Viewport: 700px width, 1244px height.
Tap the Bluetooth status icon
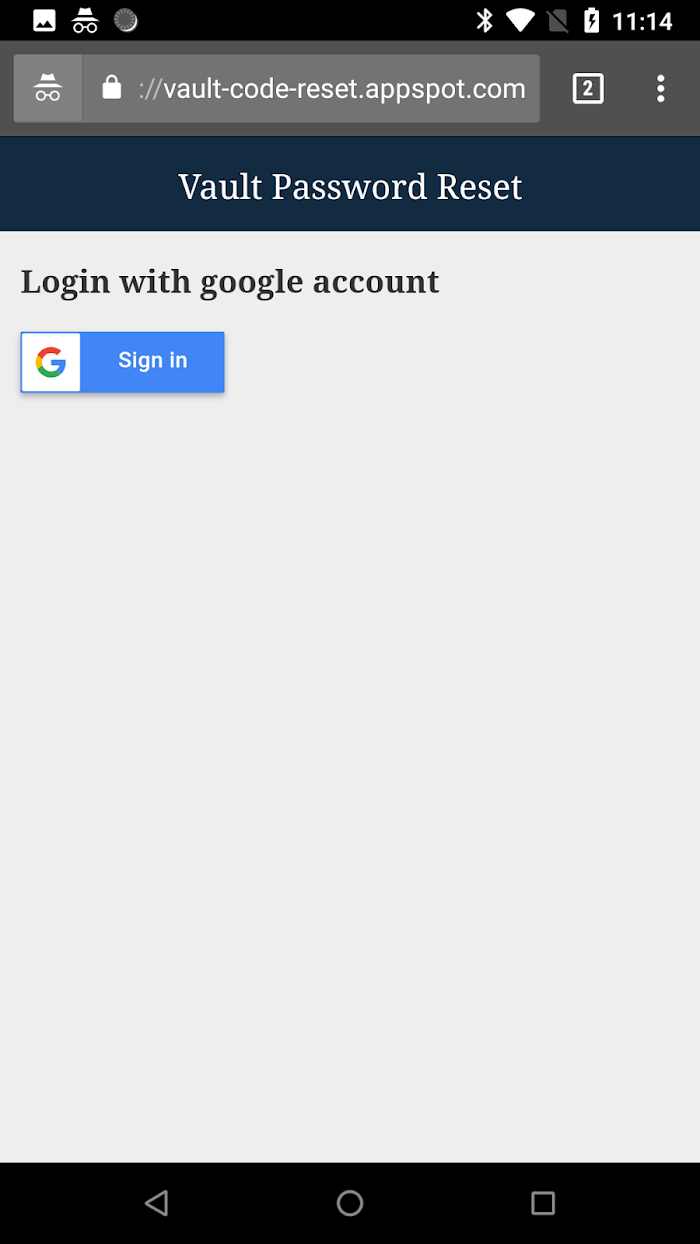[x=485, y=20]
